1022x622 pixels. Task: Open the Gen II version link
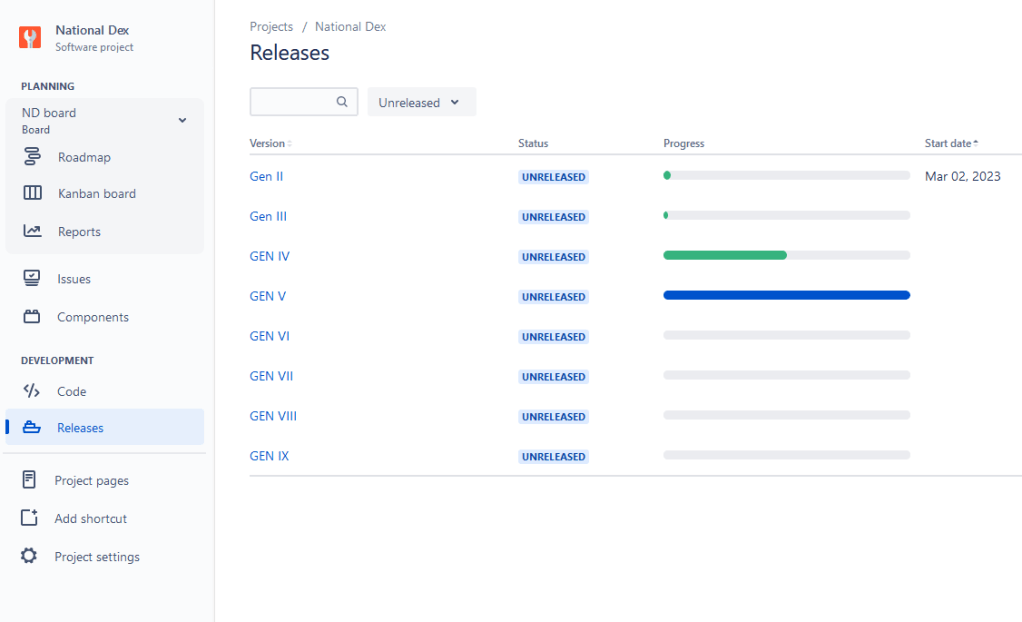click(x=266, y=177)
